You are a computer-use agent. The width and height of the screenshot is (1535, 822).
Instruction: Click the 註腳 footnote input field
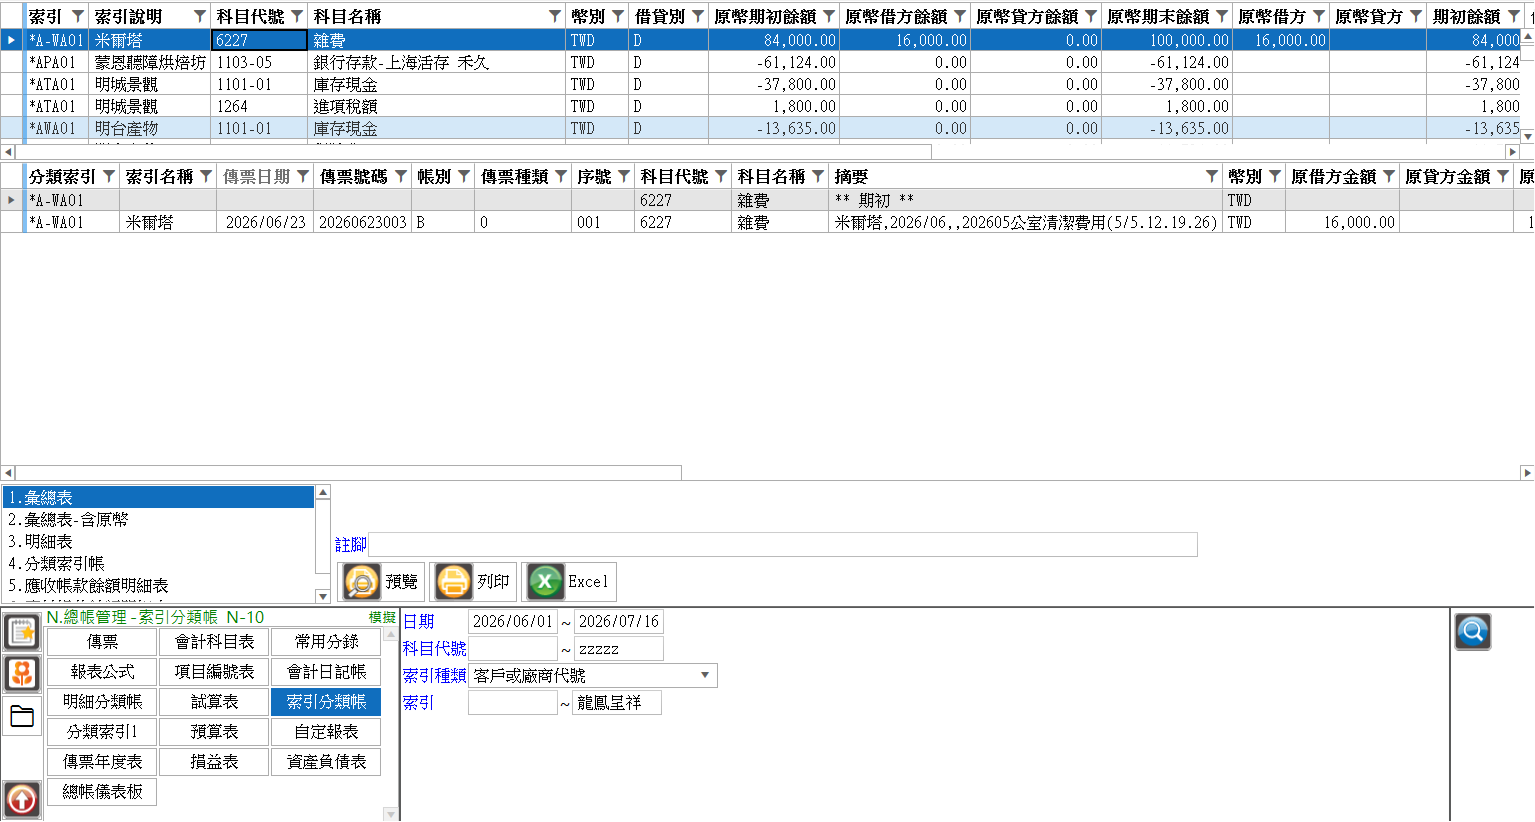point(782,544)
